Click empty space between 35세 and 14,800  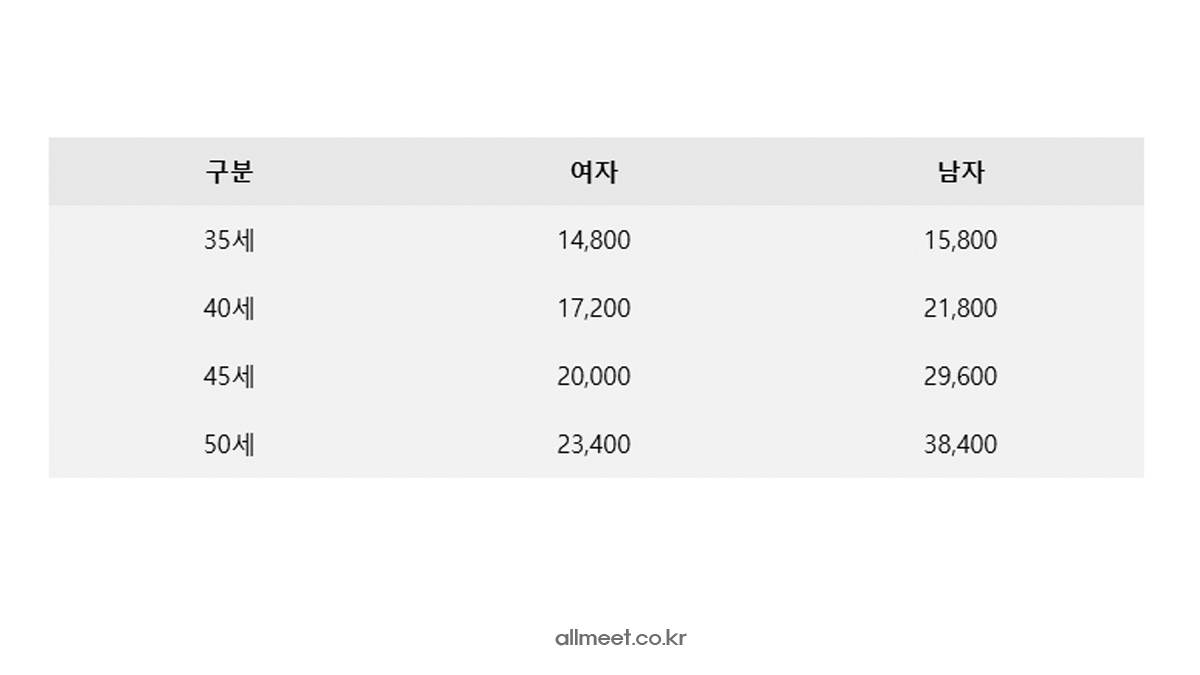pyautogui.click(x=410, y=240)
